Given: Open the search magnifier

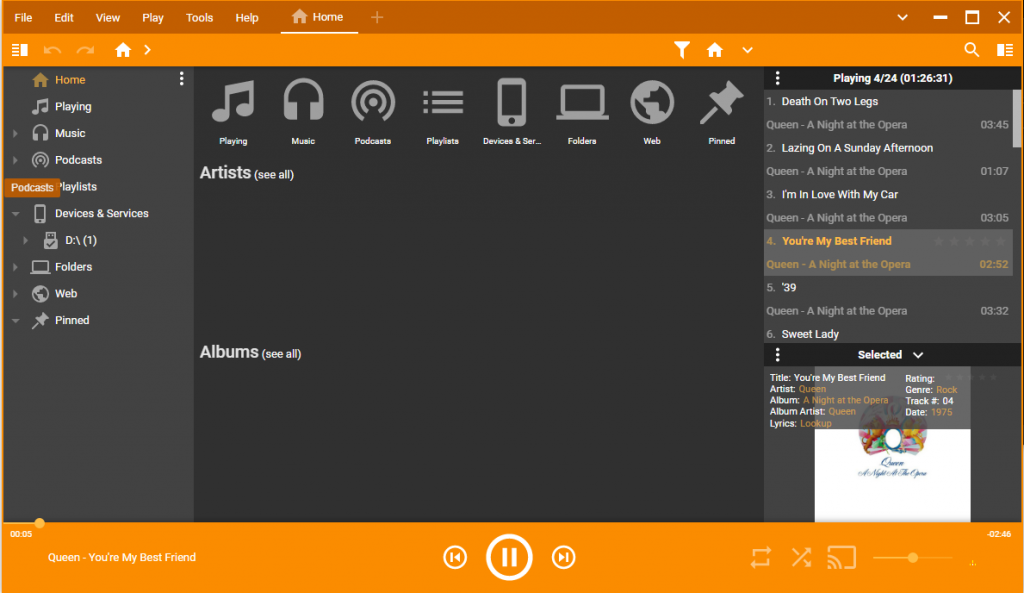Looking at the screenshot, I should click(972, 50).
